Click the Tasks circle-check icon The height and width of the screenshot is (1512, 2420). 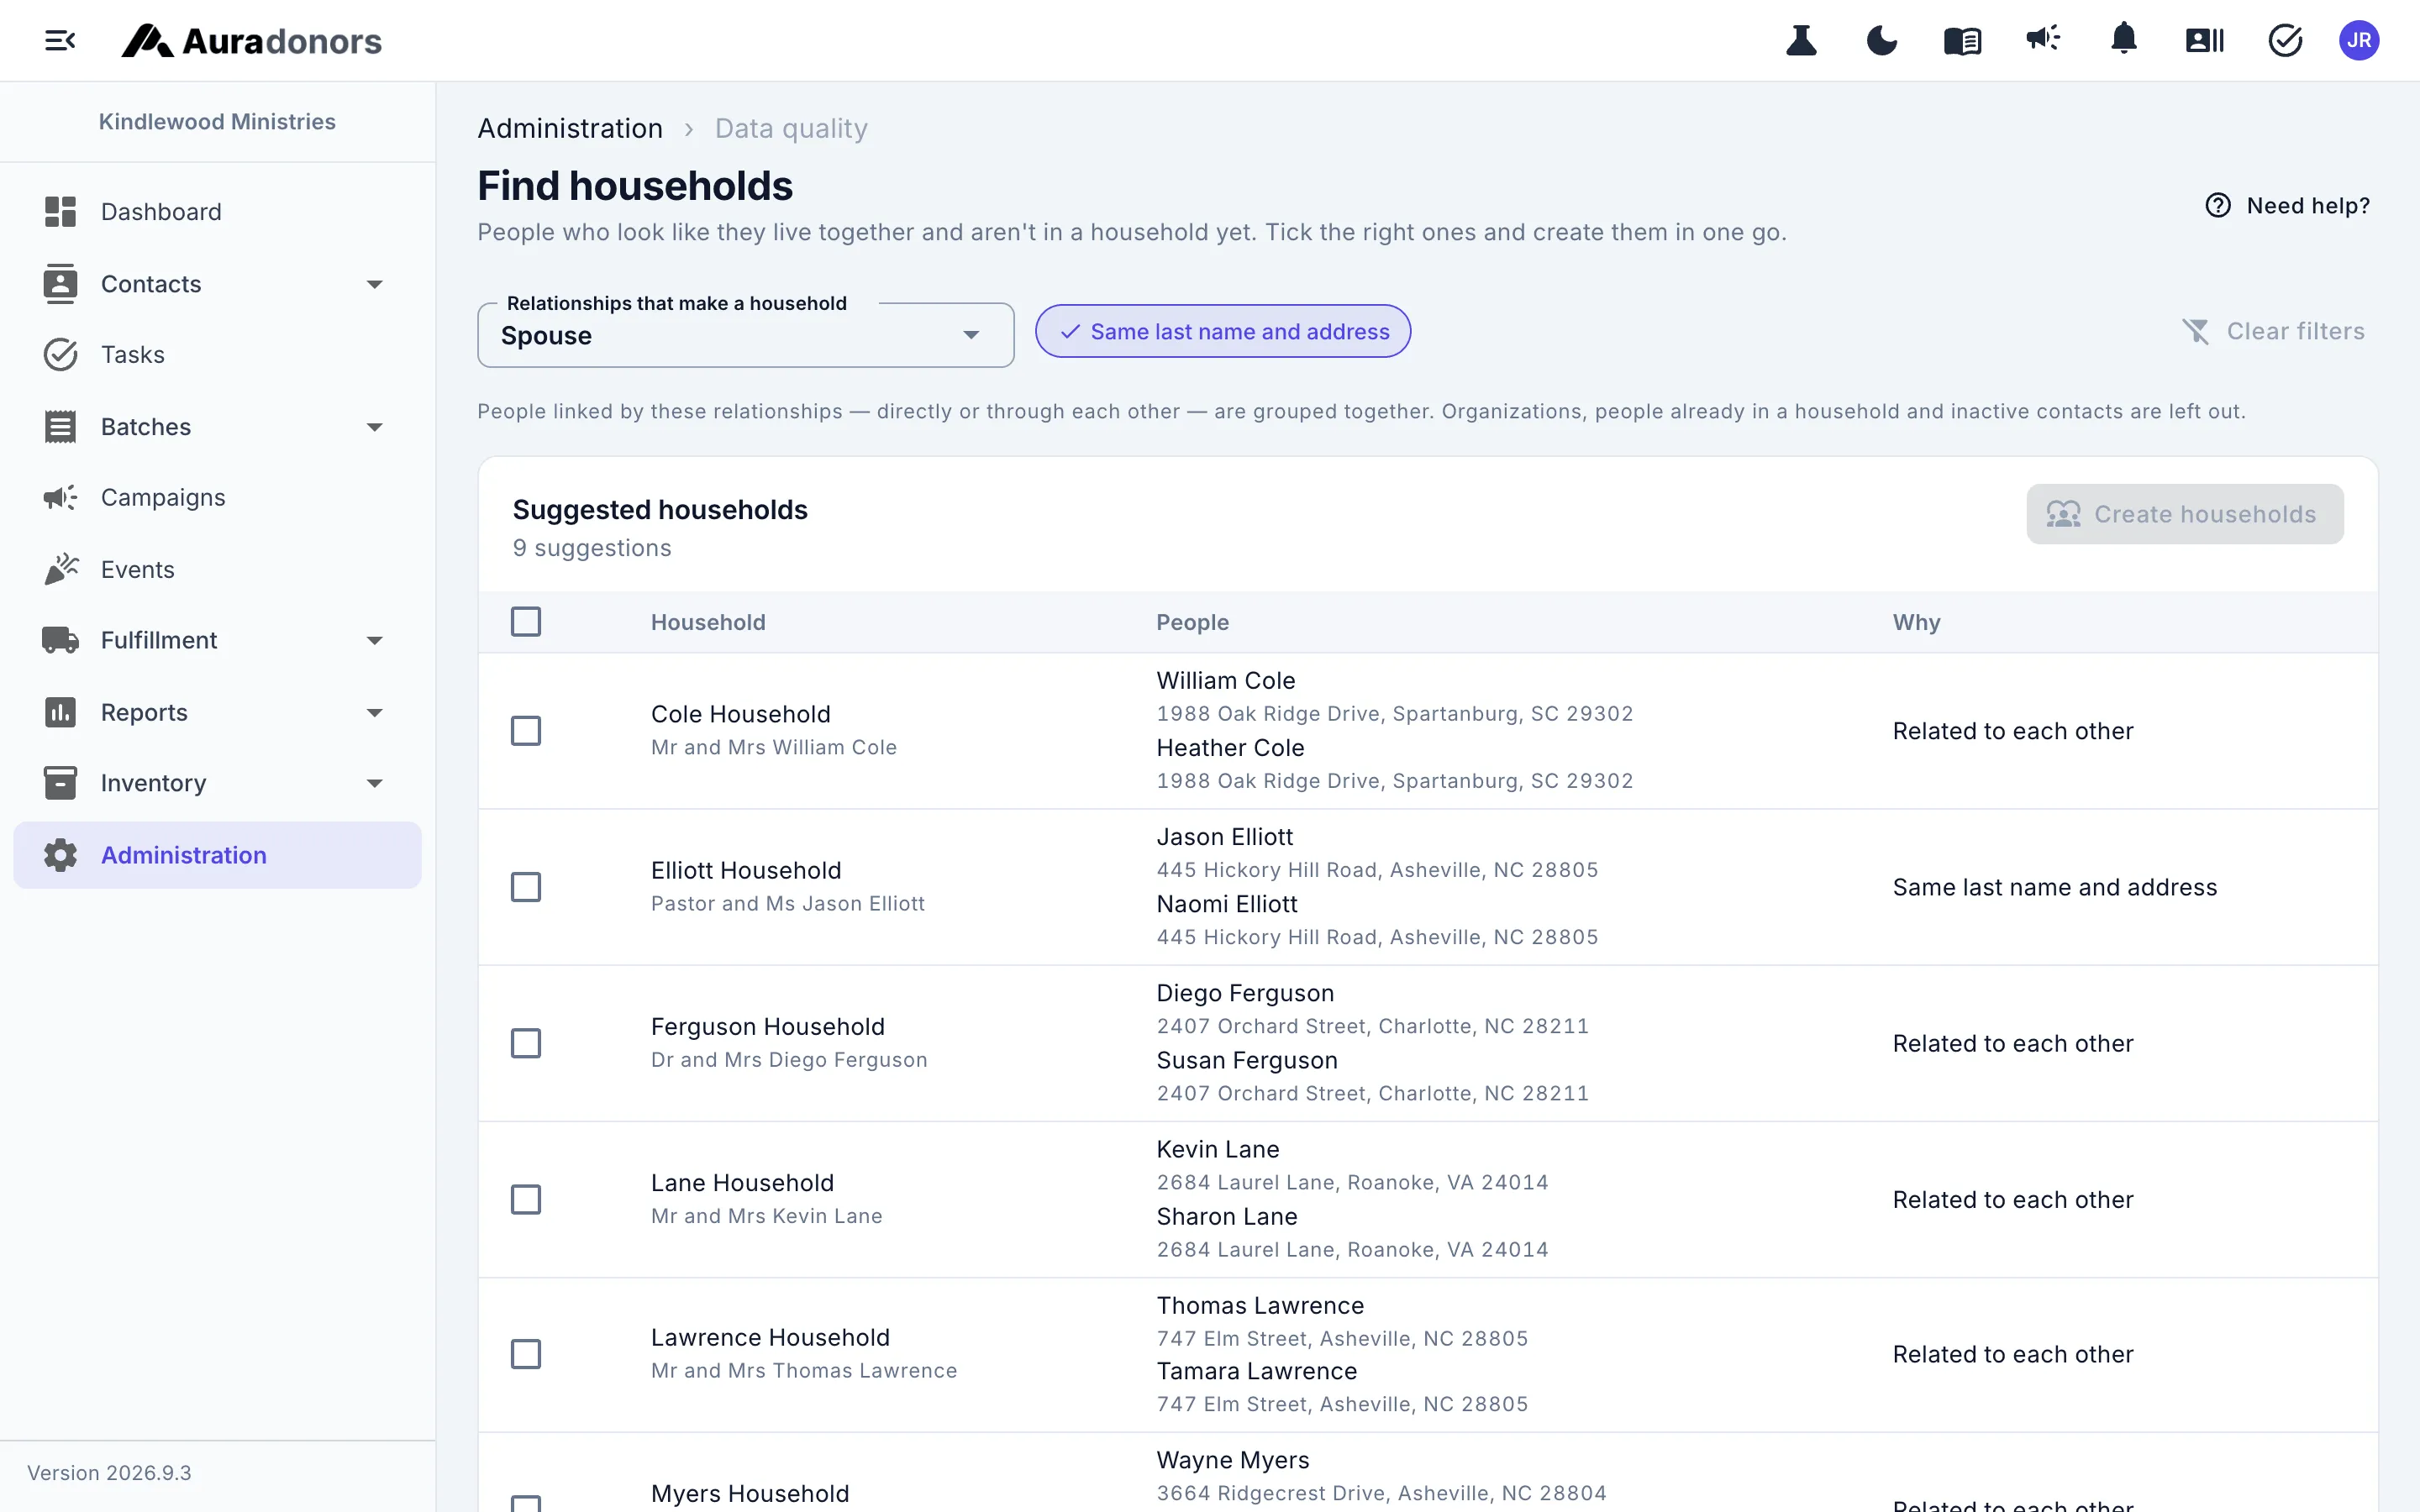(x=60, y=355)
